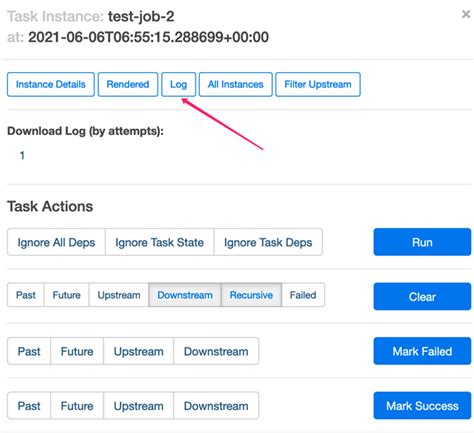
Task: Enable Failed option for Clear
Action: click(x=303, y=295)
